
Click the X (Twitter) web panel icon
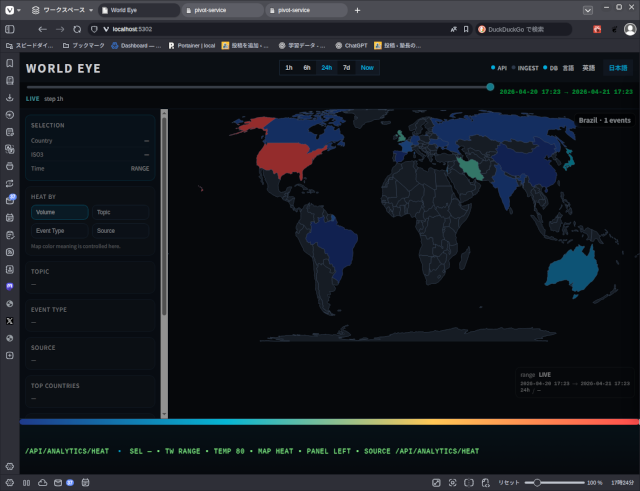[x=9, y=320]
